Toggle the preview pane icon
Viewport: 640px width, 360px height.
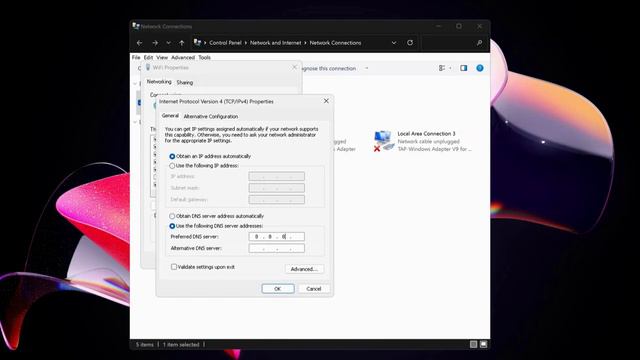tap(464, 68)
